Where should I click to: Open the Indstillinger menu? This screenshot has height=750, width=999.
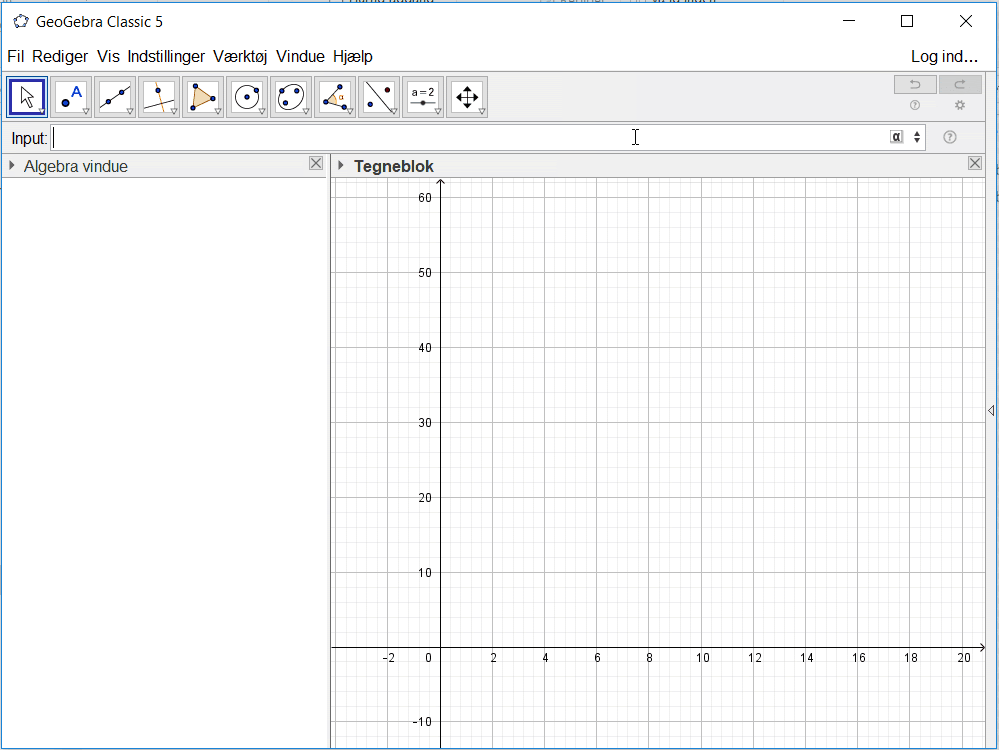[x=166, y=57]
